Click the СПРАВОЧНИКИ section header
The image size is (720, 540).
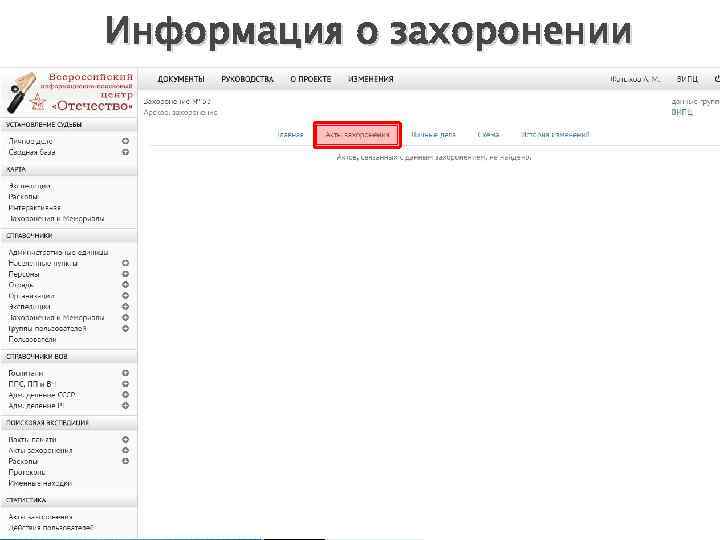[69, 236]
